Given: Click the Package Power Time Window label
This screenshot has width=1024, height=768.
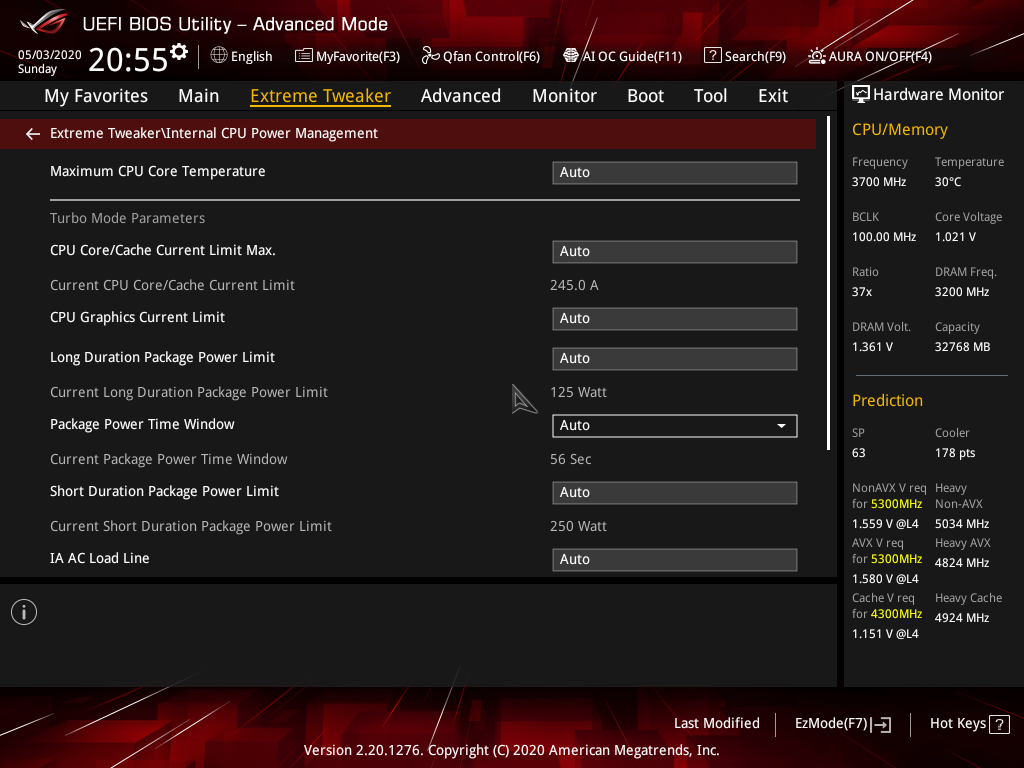Looking at the screenshot, I should pos(142,424).
